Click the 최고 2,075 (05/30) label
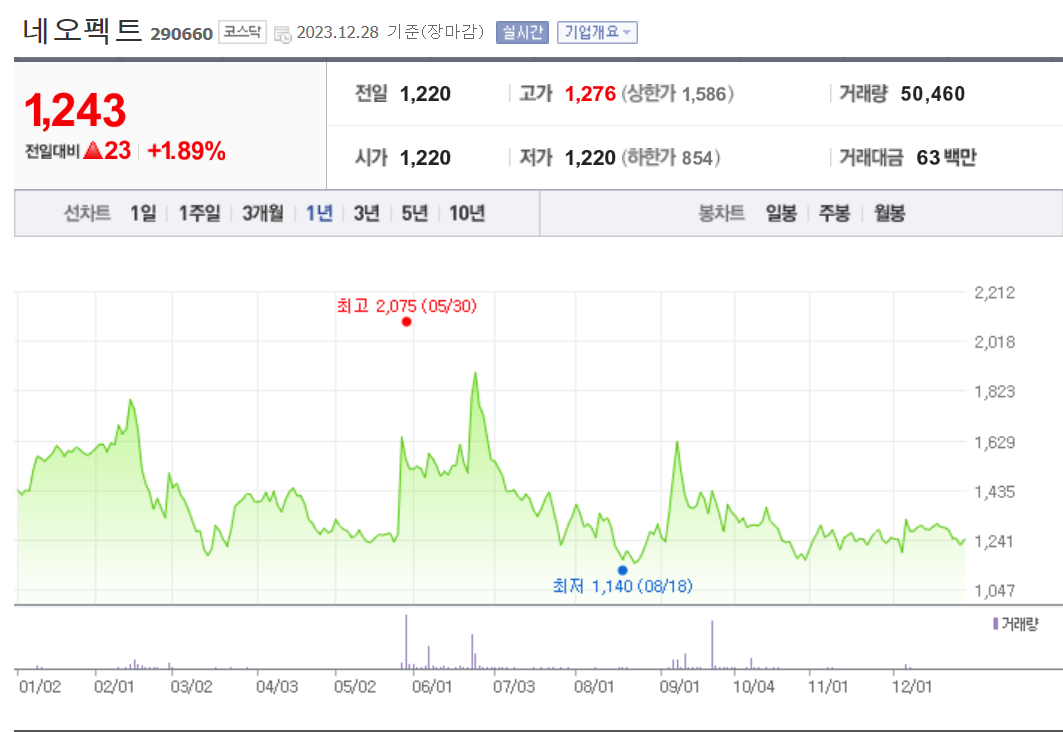1063x732 pixels. coord(407,306)
